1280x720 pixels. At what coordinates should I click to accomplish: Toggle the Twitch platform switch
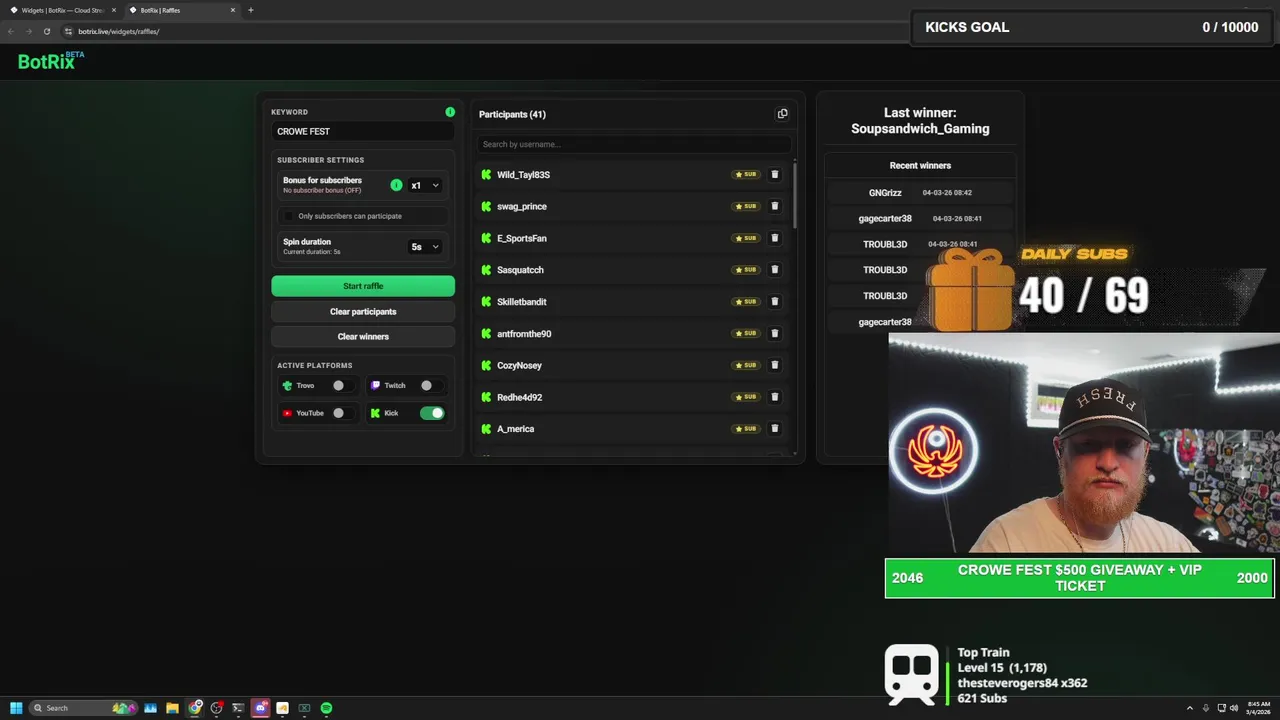[x=431, y=385]
